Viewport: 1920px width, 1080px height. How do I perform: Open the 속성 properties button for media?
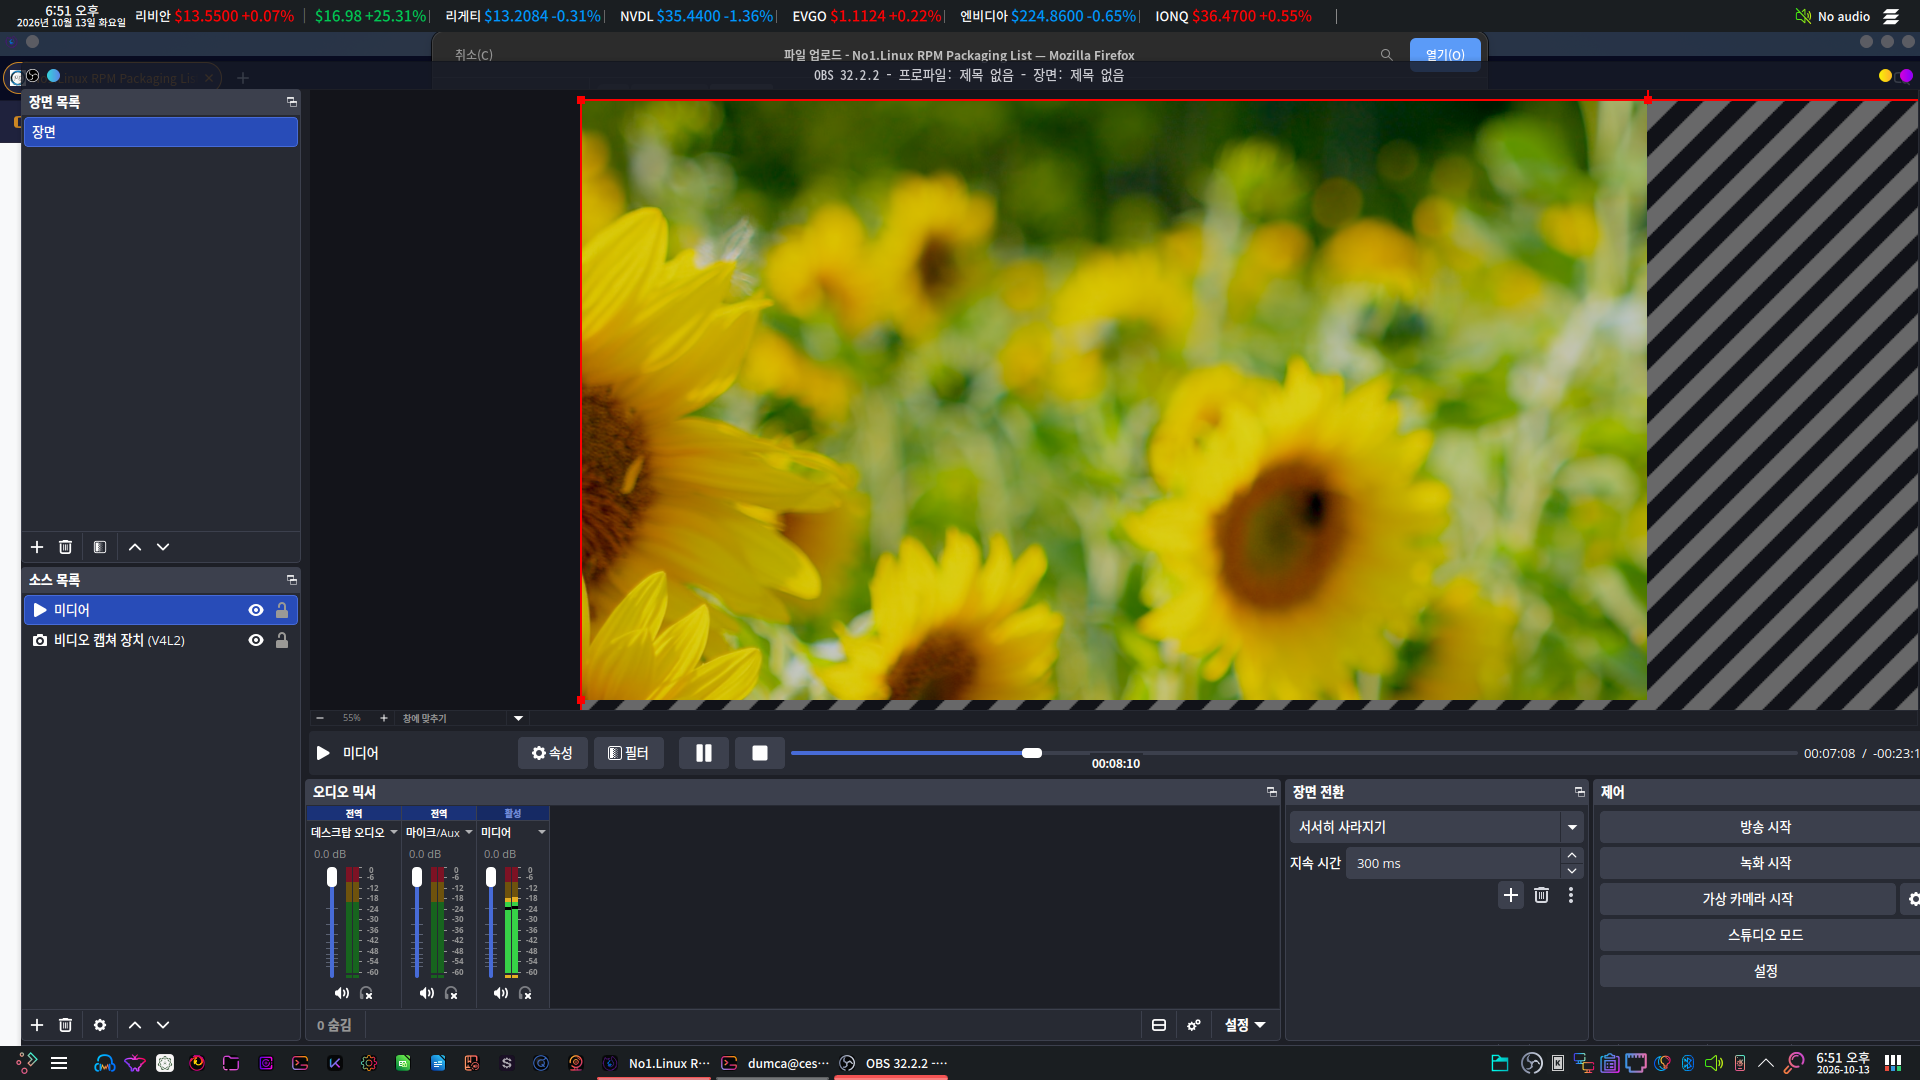pos(552,753)
